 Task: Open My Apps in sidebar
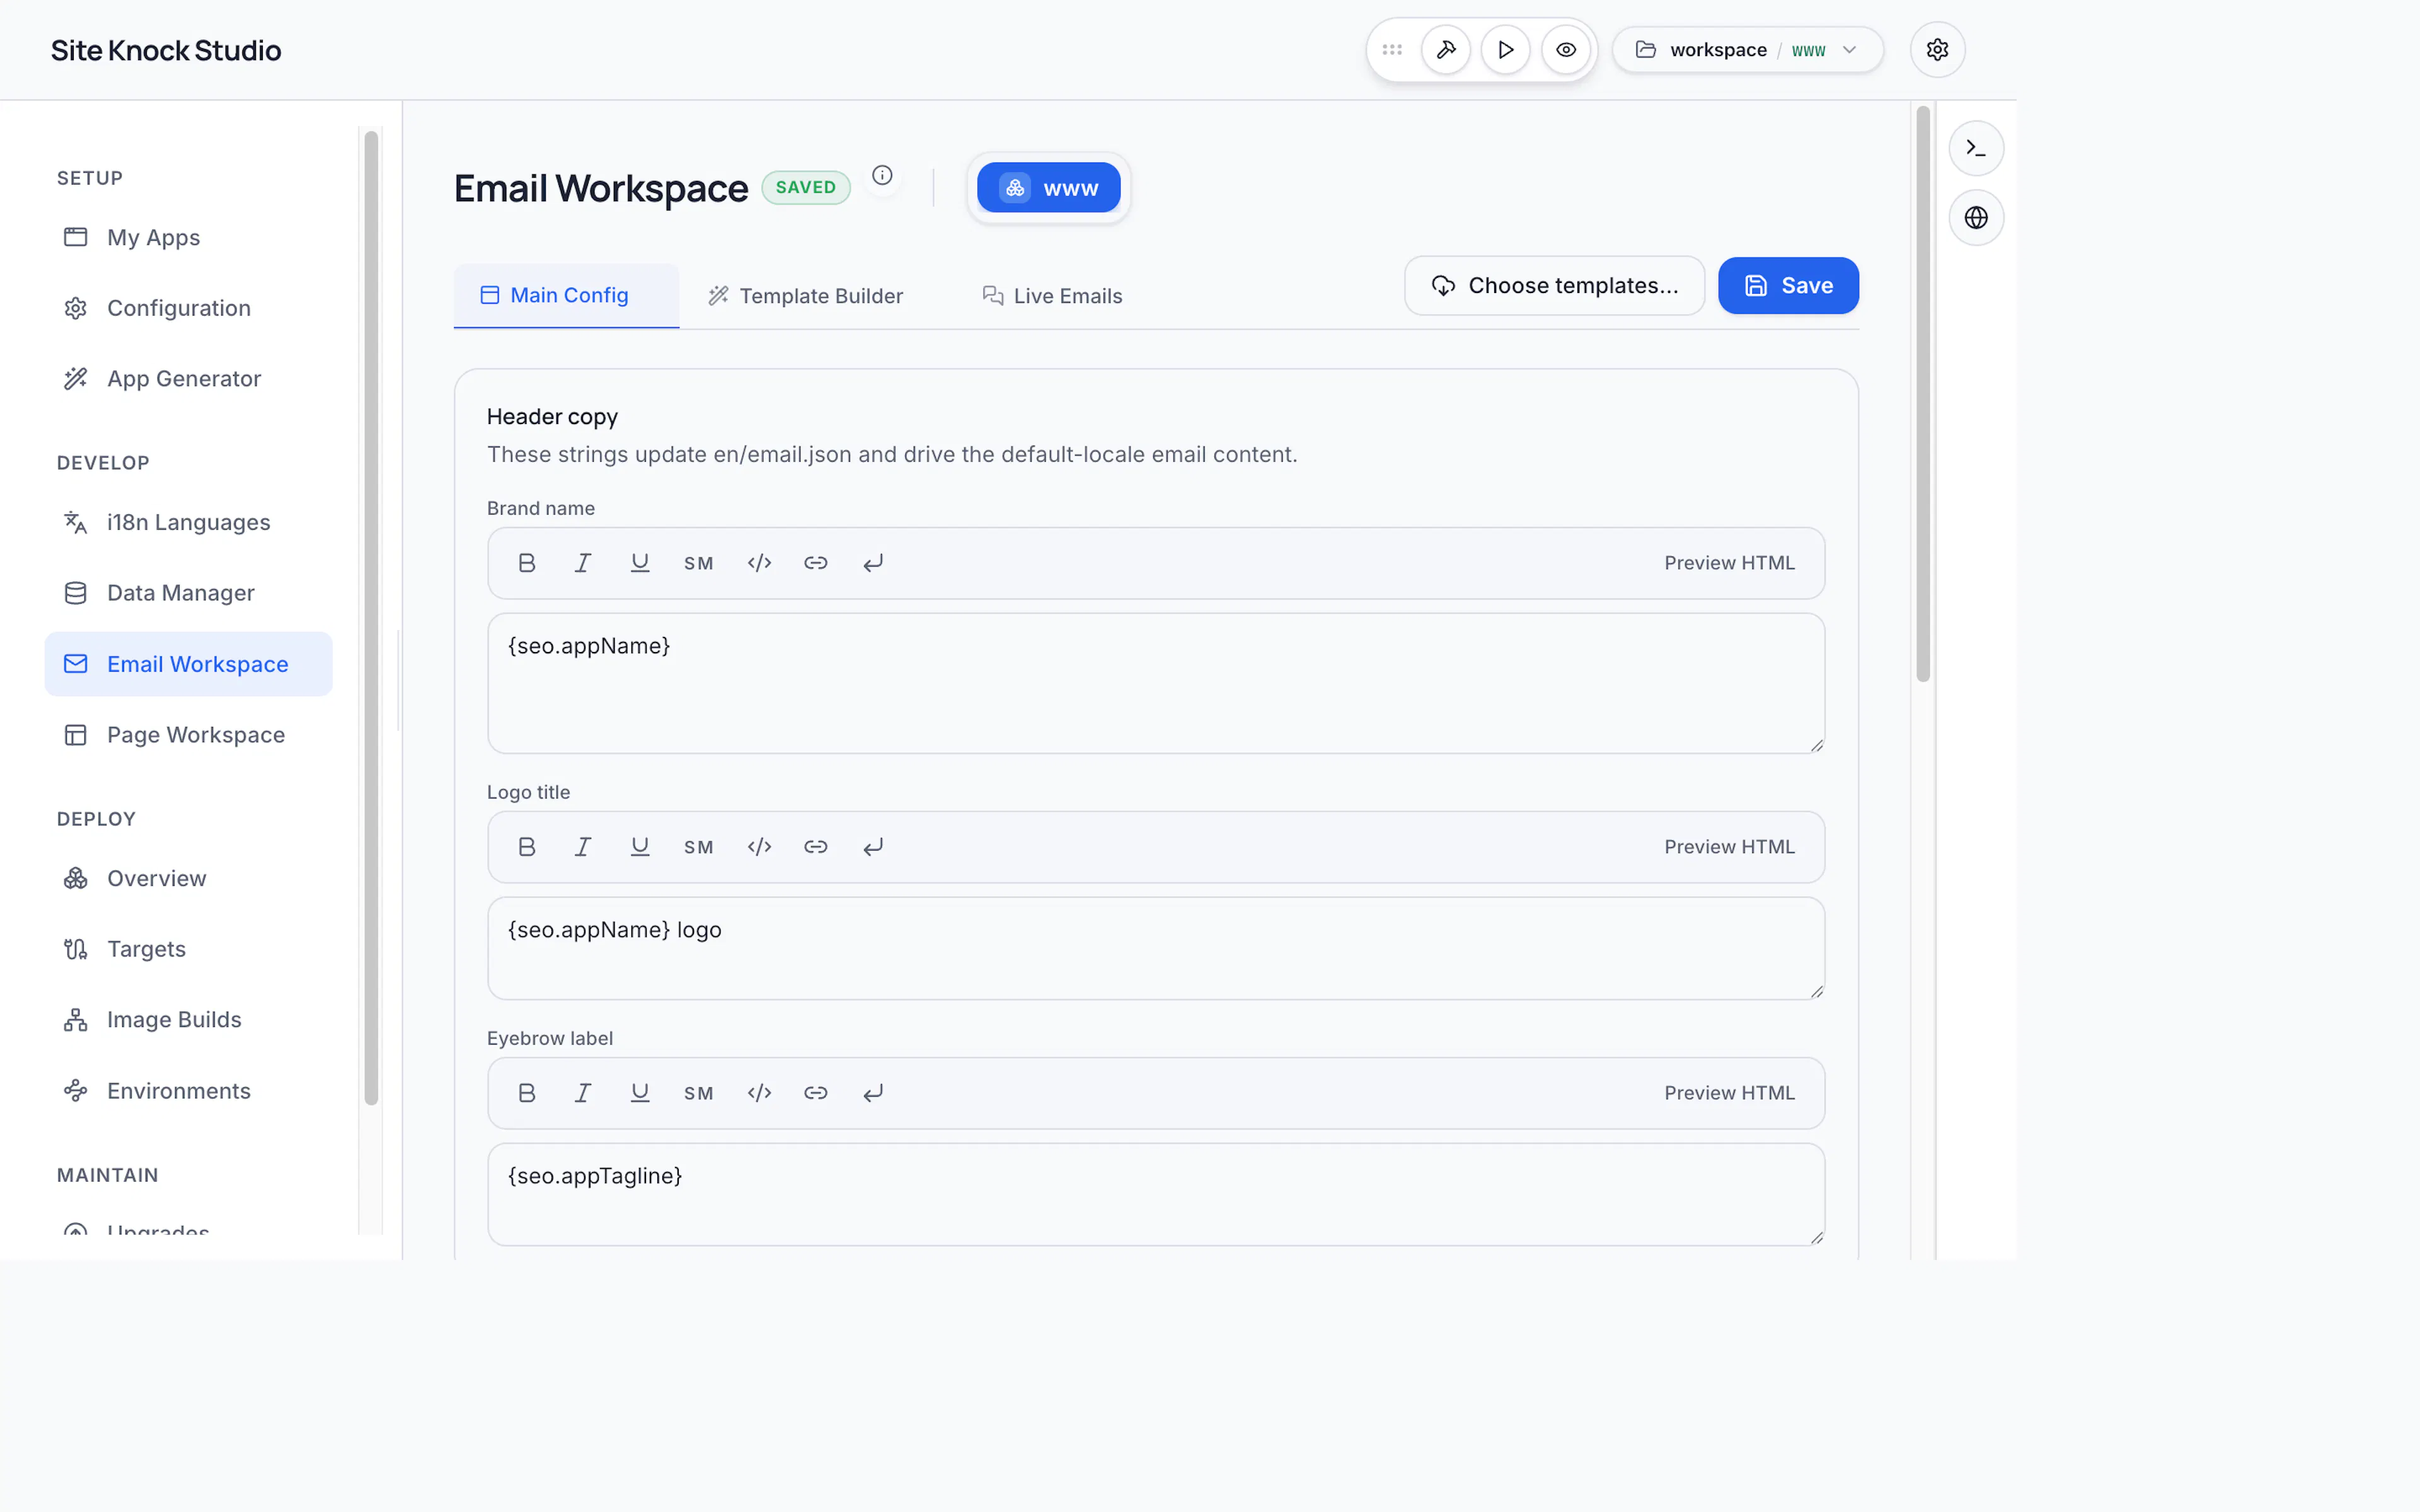(188, 237)
